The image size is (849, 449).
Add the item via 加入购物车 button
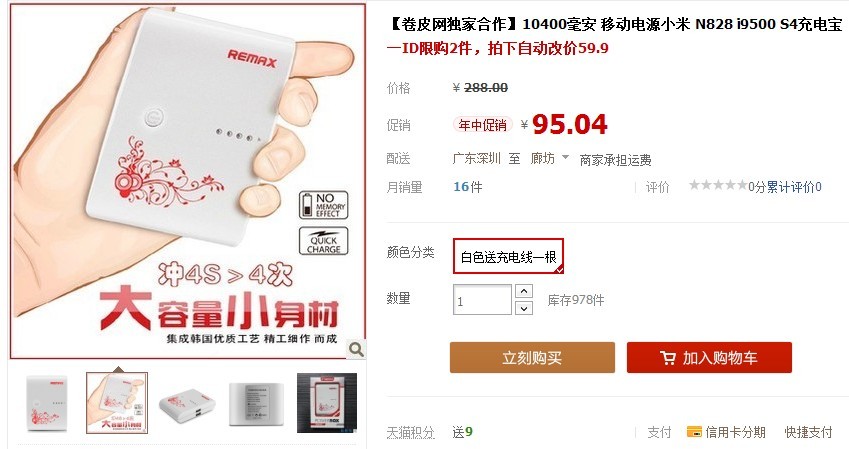(x=709, y=357)
